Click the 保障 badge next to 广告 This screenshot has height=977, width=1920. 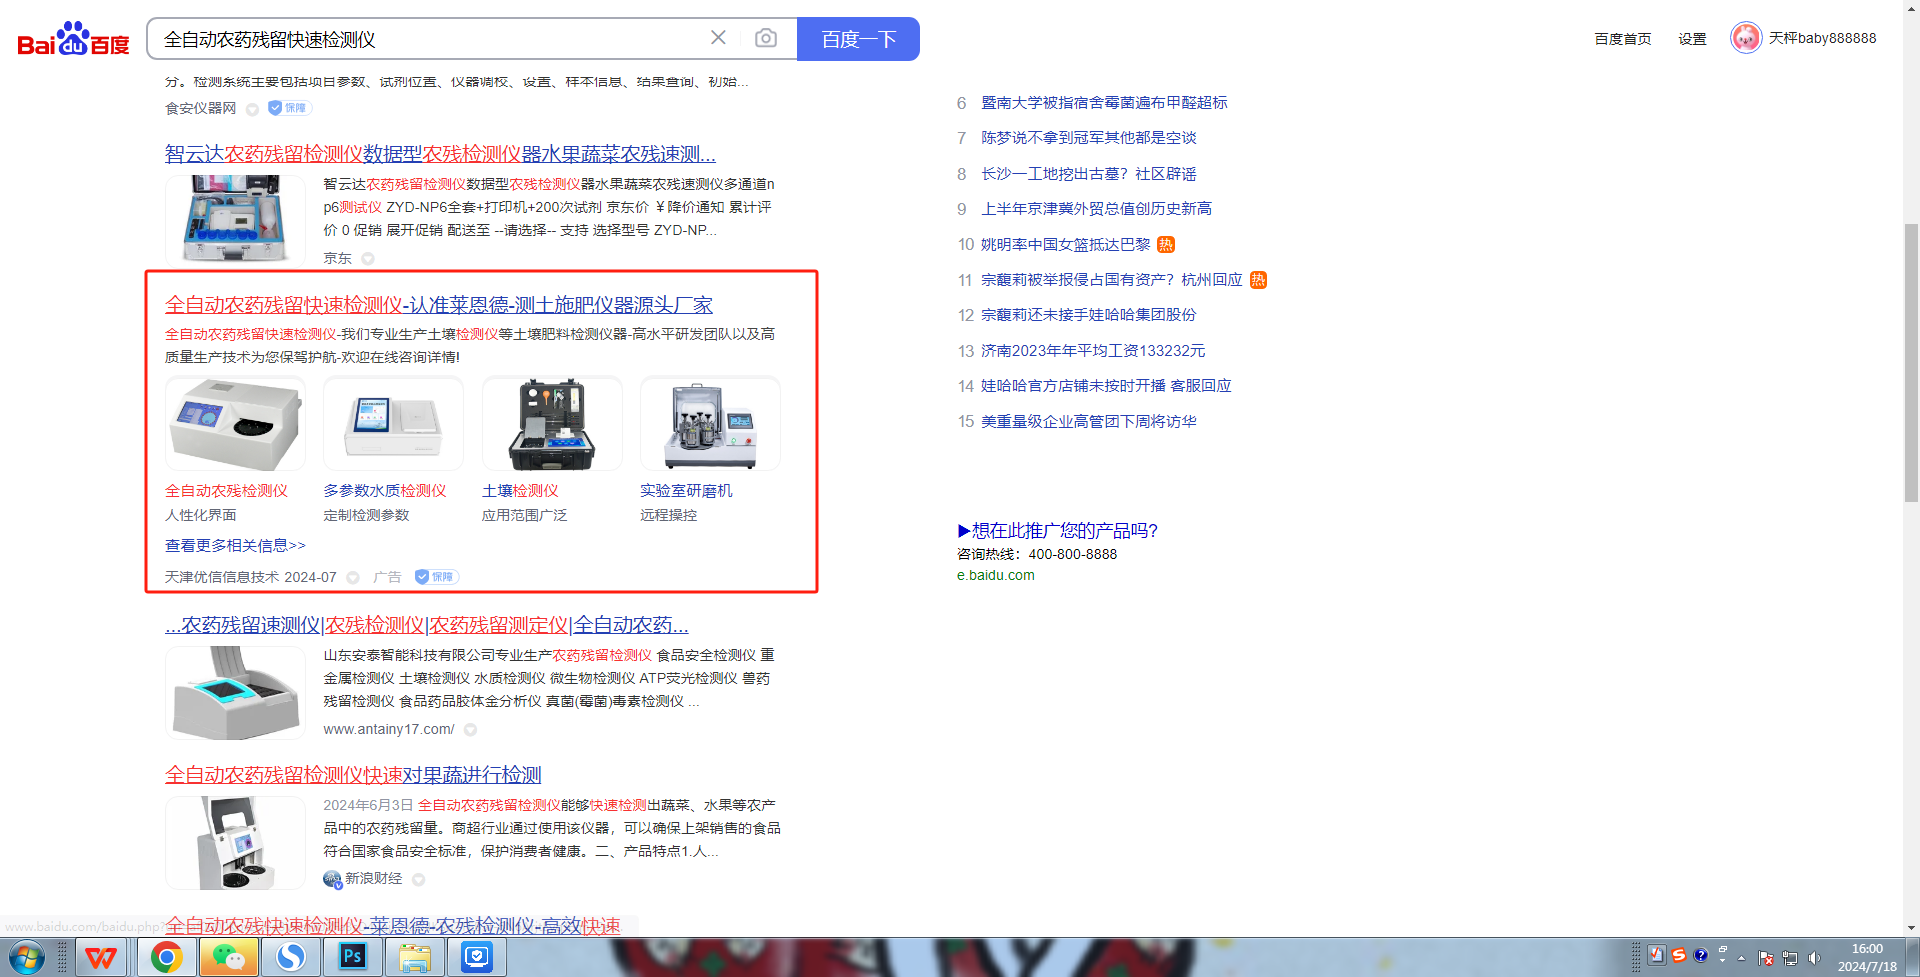(437, 577)
